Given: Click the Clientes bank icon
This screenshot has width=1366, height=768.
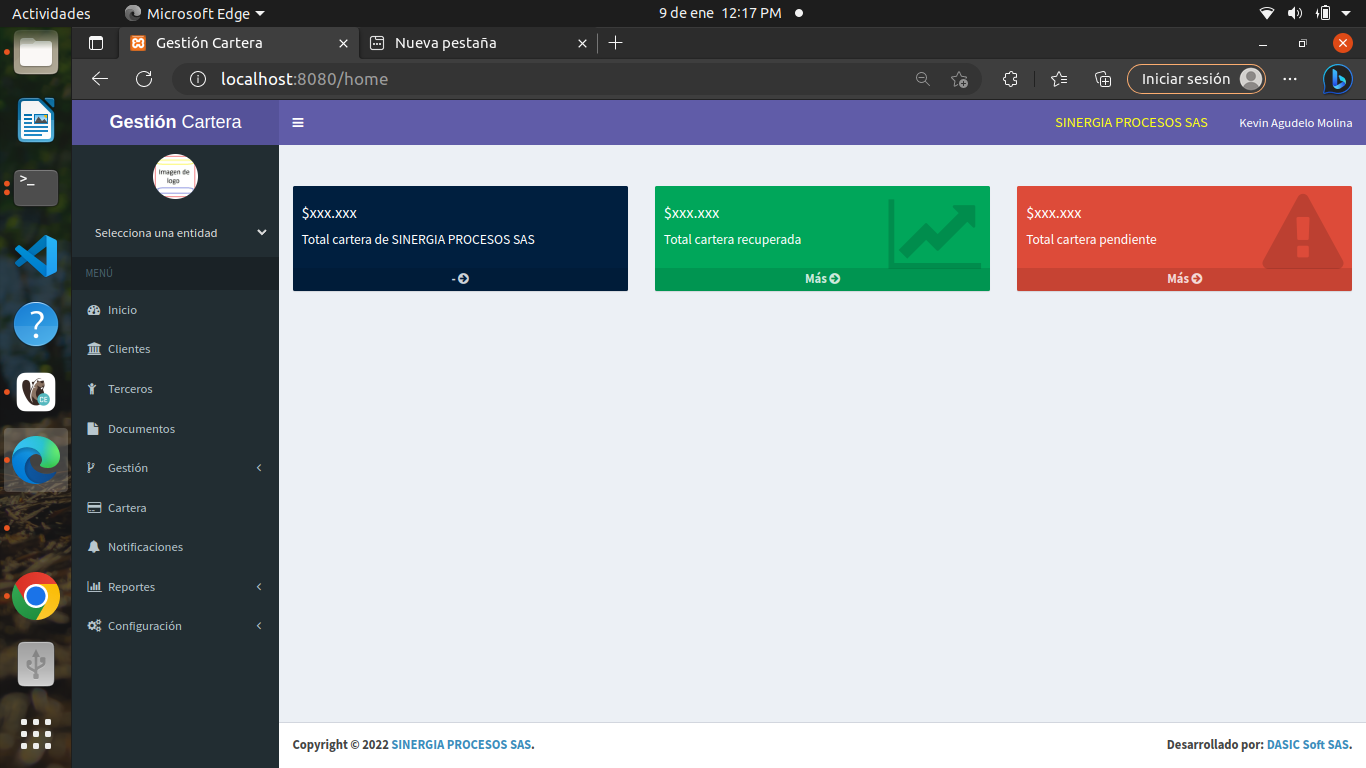Looking at the screenshot, I should click(x=94, y=349).
